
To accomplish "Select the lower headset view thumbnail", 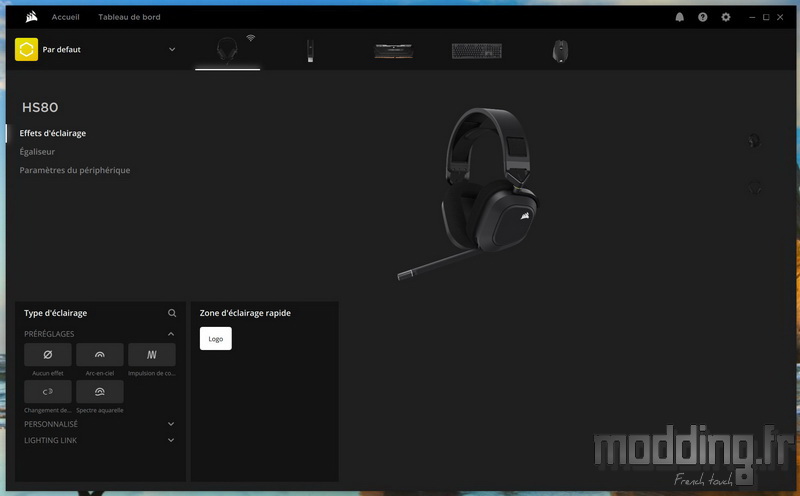I will (754, 188).
